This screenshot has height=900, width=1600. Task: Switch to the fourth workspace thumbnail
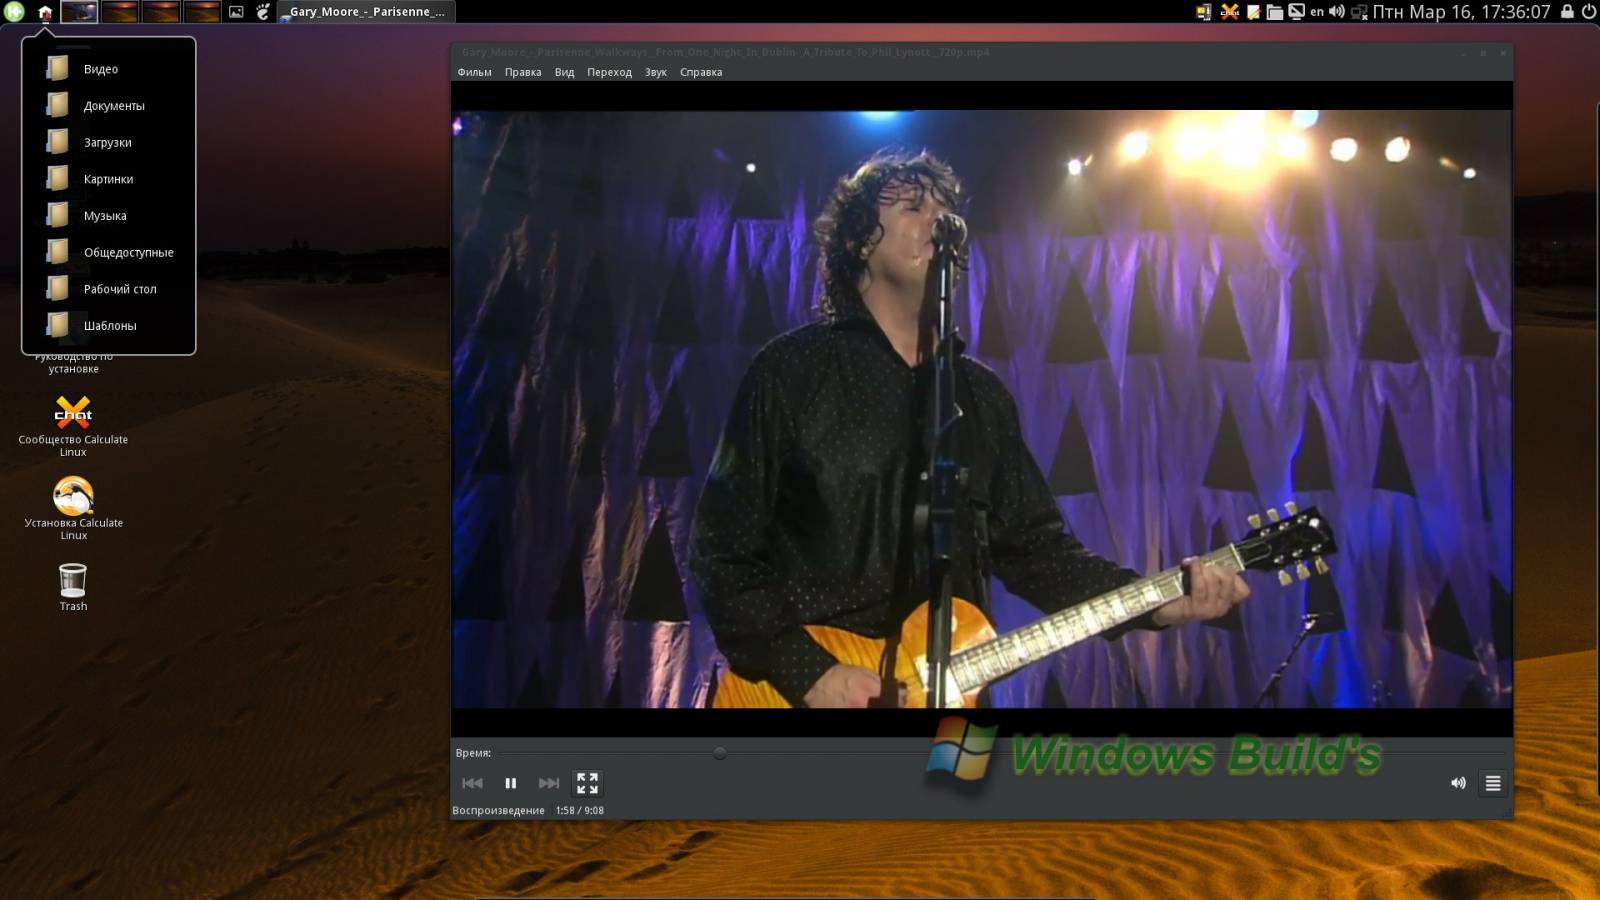(x=202, y=12)
